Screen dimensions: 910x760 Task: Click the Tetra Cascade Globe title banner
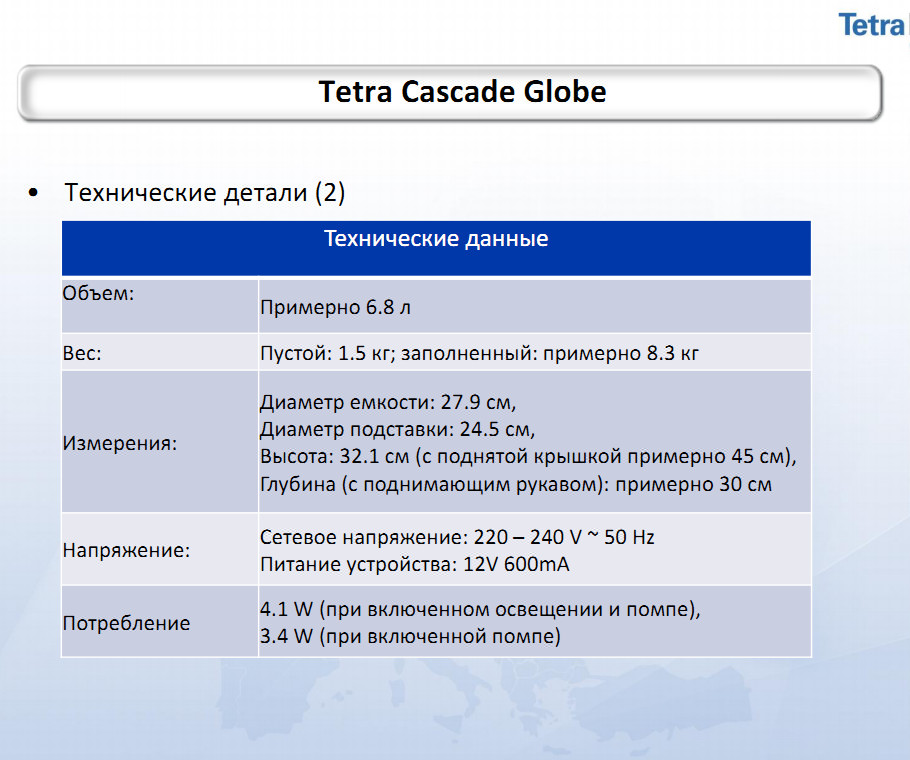462,92
